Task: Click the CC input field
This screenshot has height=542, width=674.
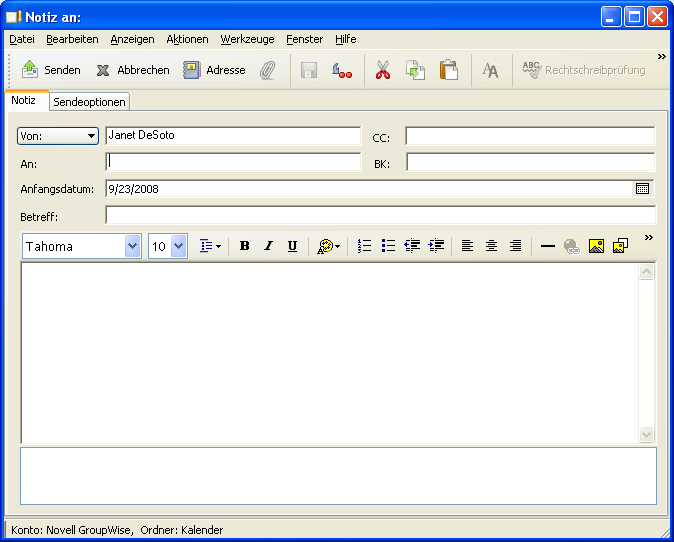Action: tap(530, 136)
